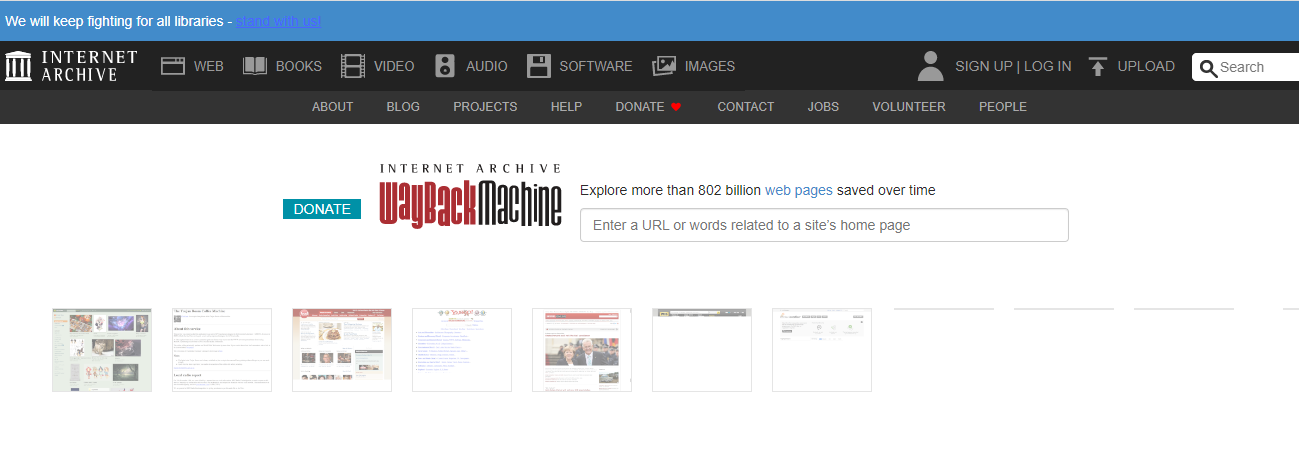This screenshot has height=470, width=1299.
Task: Open the WEB menu label
Action: [209, 66]
